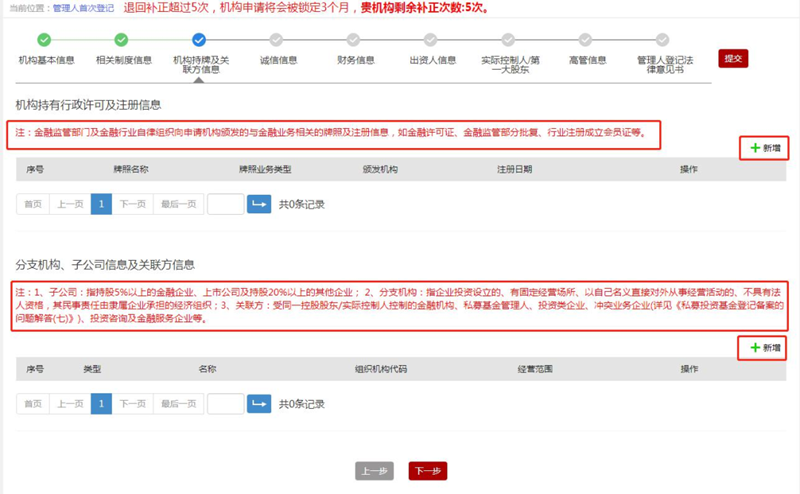The height and width of the screenshot is (494, 800).
Task: Focus the page number field in branch pagination
Action: 225,404
